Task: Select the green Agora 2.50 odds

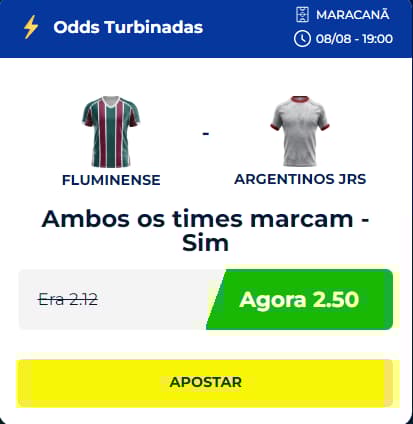Action: coord(299,299)
